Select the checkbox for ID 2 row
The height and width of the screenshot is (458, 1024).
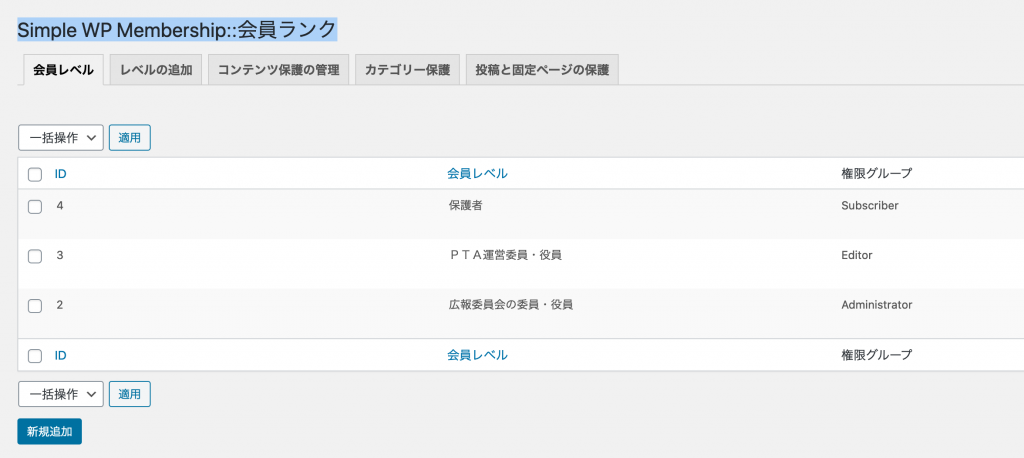35,306
